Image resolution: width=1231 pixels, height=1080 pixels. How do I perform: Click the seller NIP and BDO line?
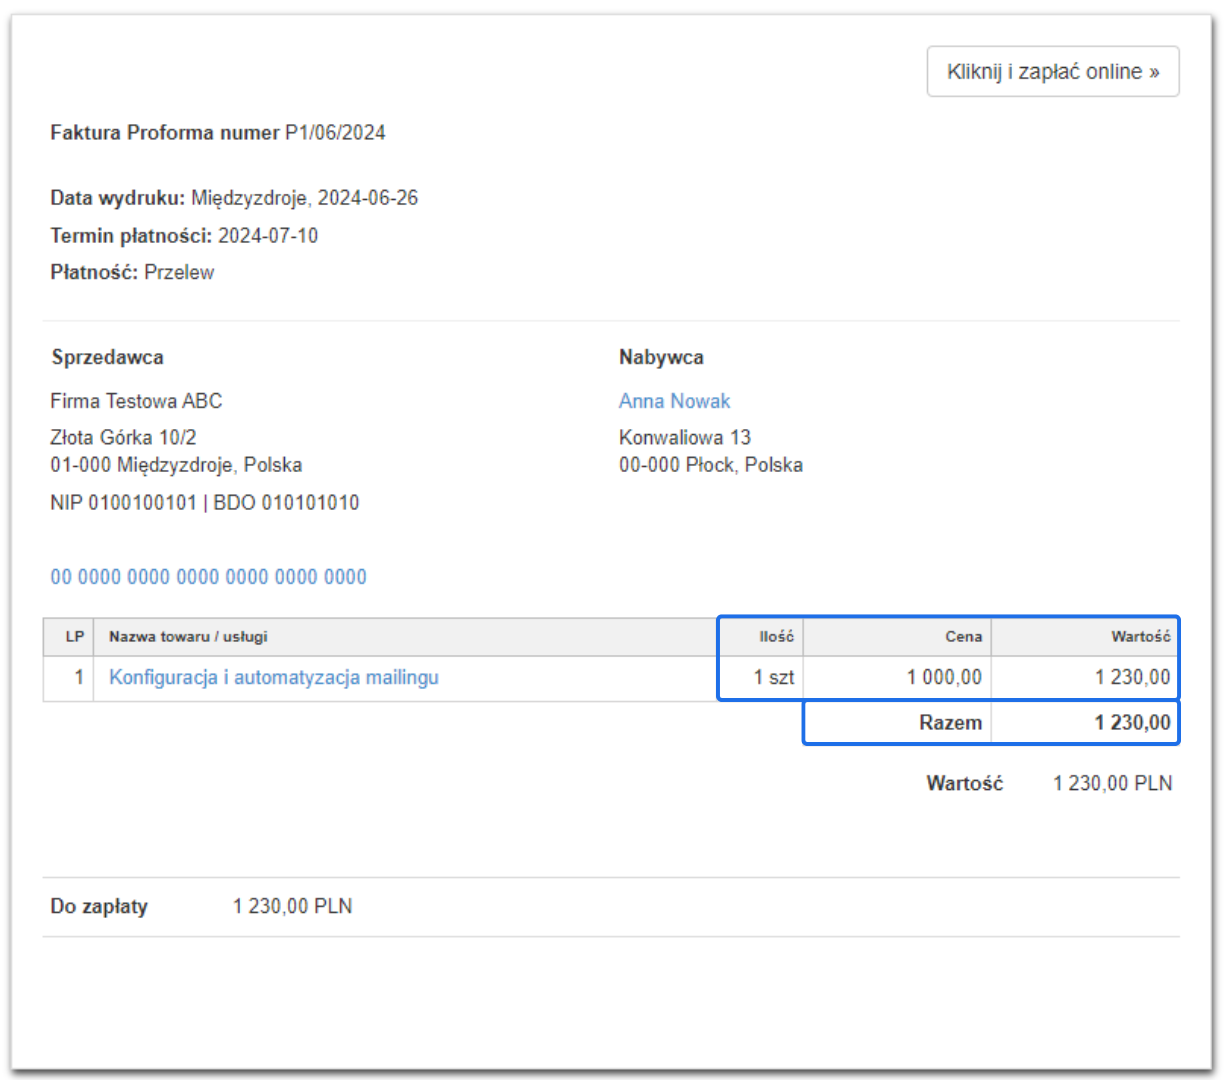point(204,503)
